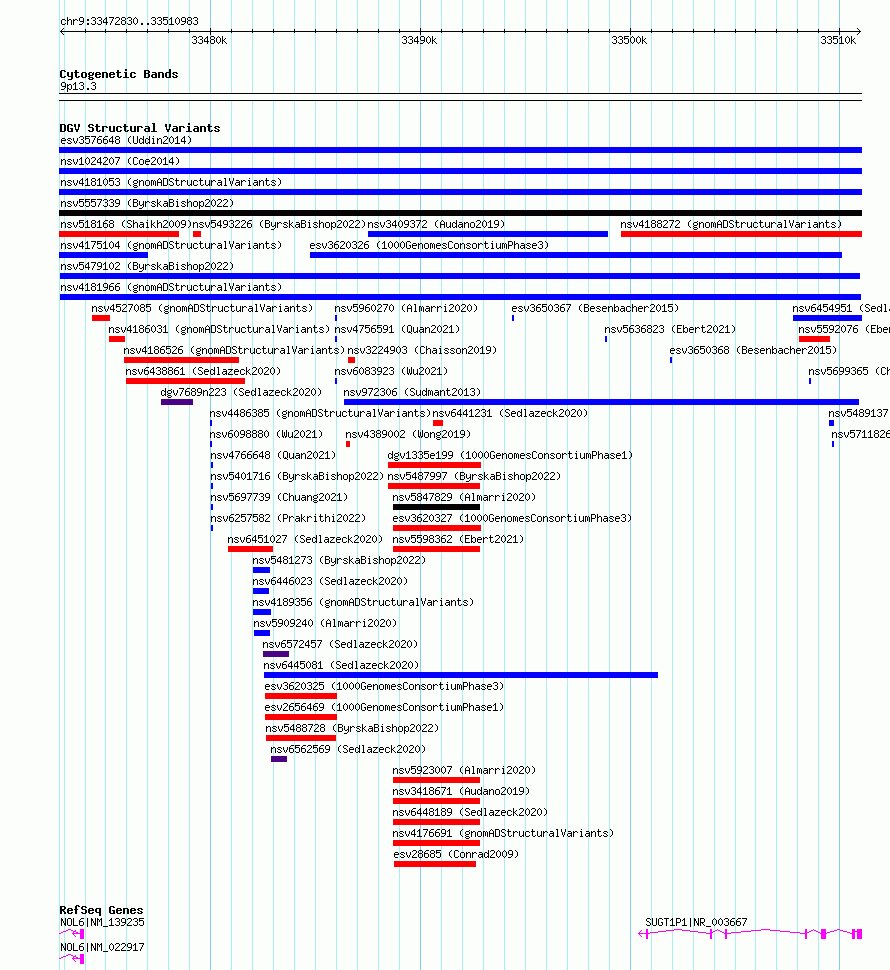The image size is (890, 970).
Task: Click esv3650368 (Besenbacher2015) label
Action: point(753,351)
